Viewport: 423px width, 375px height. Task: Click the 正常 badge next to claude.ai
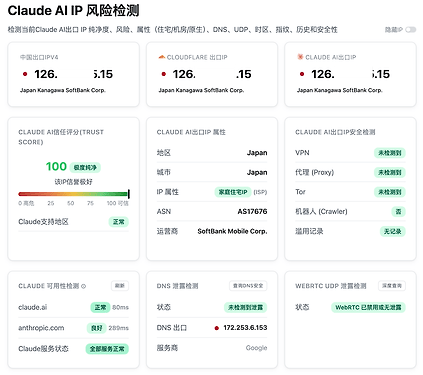click(x=100, y=307)
